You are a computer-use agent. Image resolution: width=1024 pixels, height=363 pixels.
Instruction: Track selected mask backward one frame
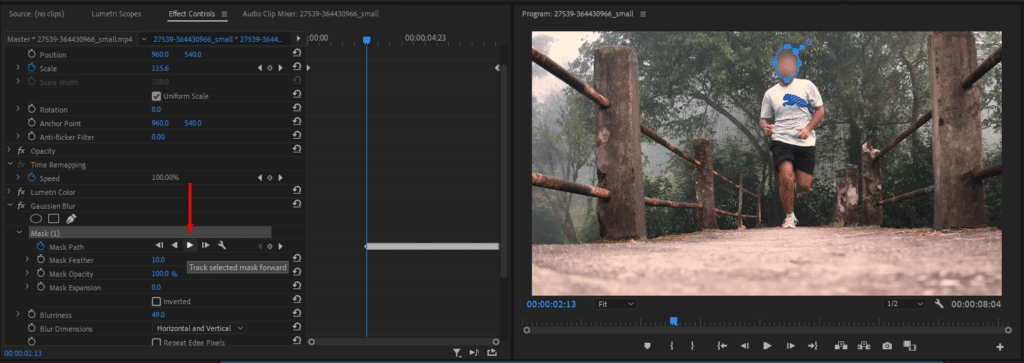click(x=159, y=245)
